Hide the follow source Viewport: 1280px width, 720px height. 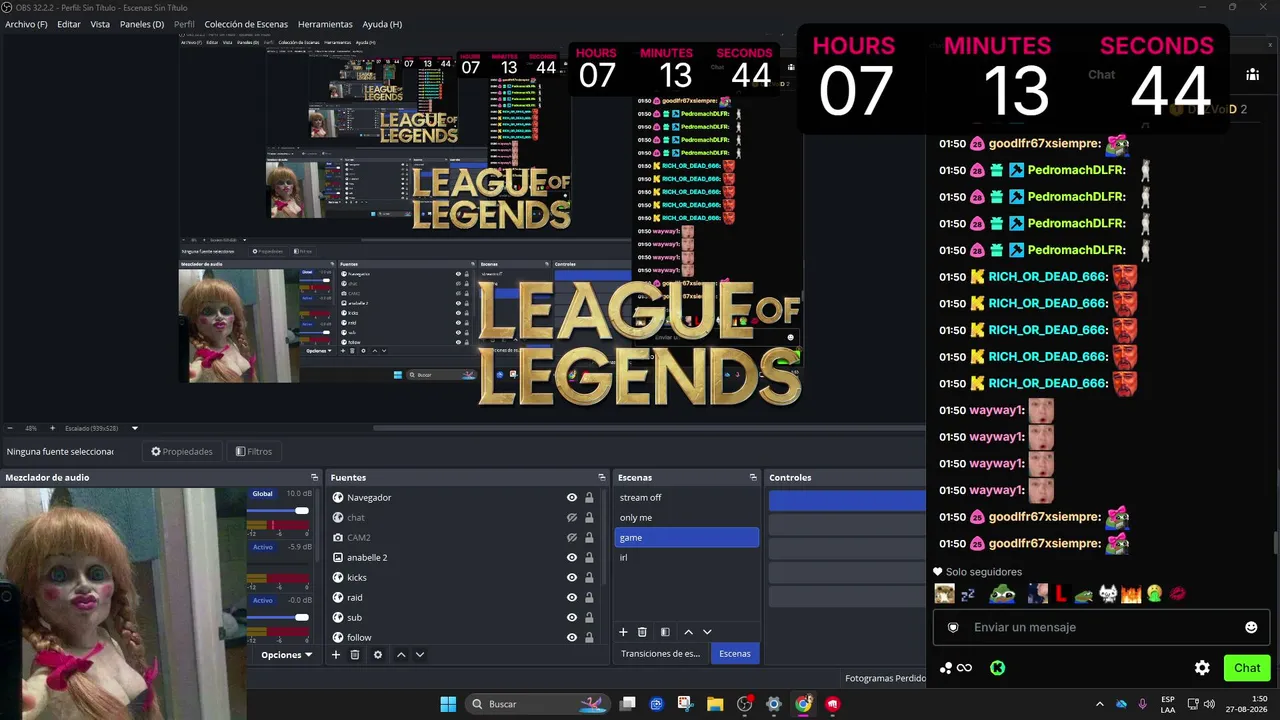(572, 637)
